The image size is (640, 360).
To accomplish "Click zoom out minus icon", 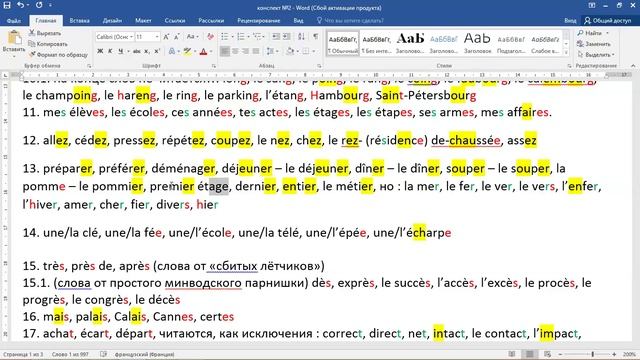I will coord(560,354).
